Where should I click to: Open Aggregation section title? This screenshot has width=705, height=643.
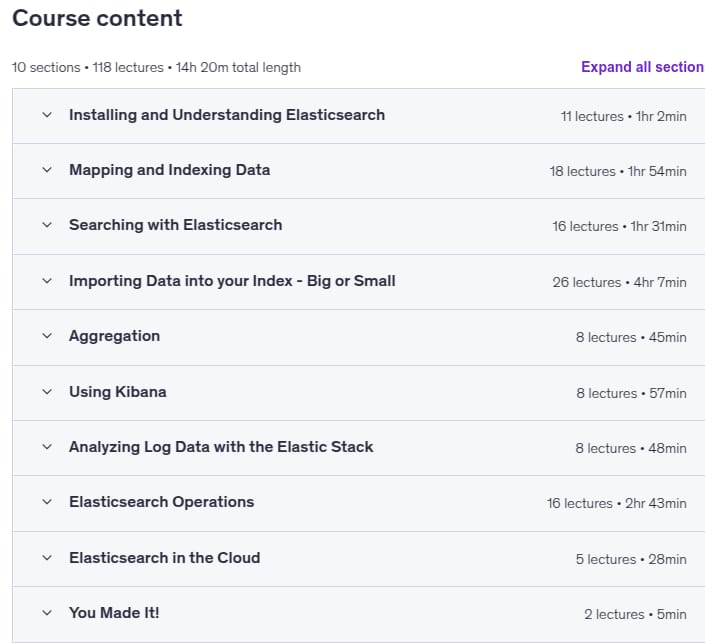tap(114, 336)
